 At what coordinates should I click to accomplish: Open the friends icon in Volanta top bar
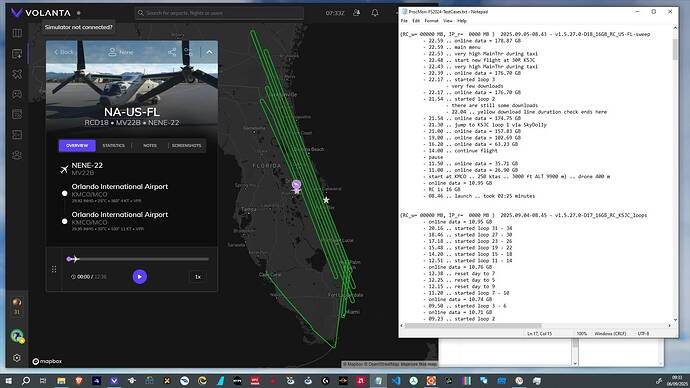[356, 13]
